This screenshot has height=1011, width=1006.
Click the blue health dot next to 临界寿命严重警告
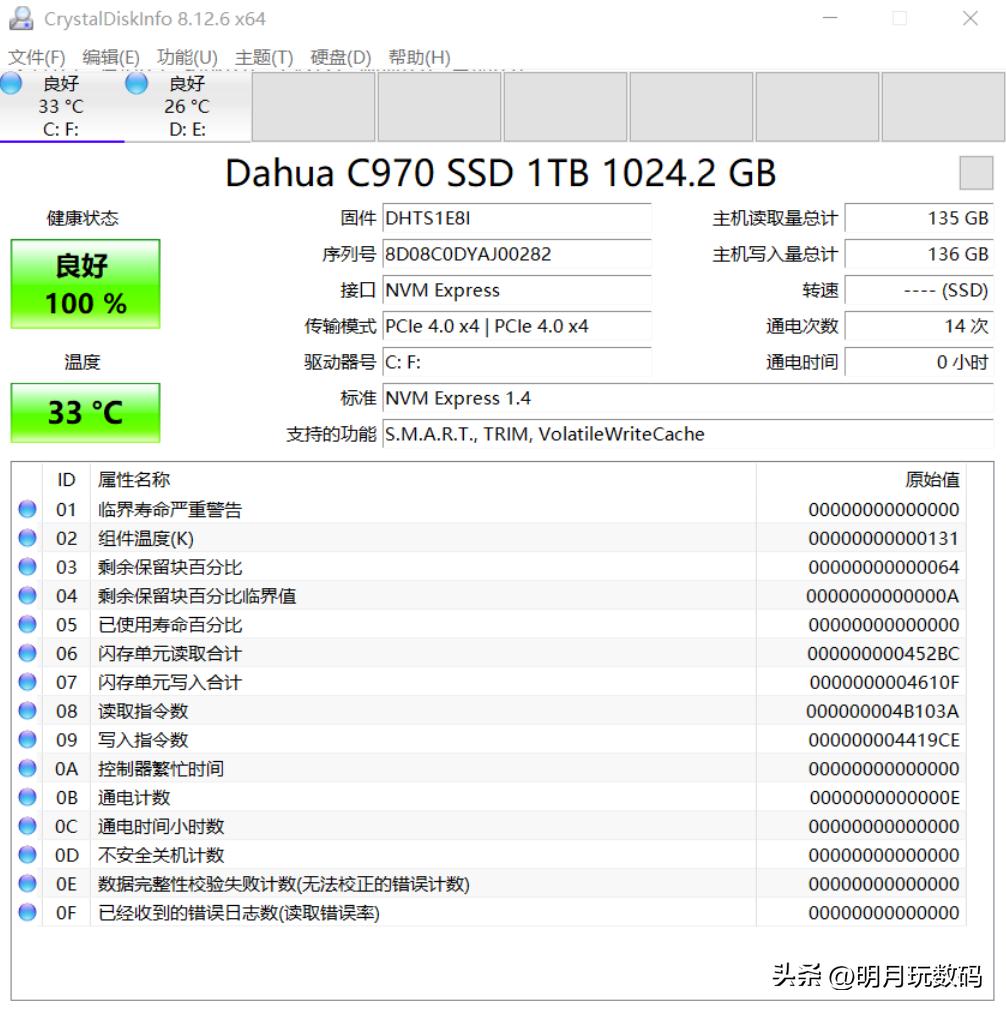tap(26, 508)
